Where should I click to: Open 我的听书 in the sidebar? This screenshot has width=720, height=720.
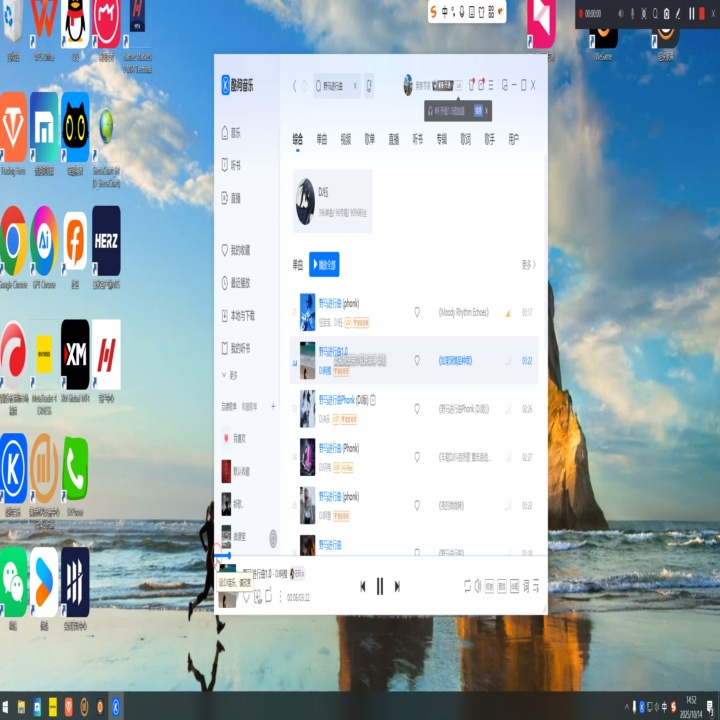pyautogui.click(x=236, y=348)
